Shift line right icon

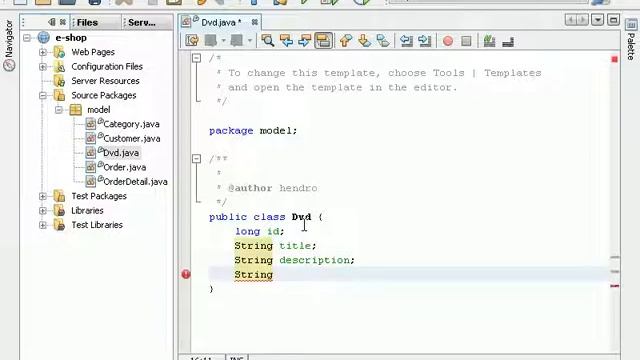tap(424, 40)
